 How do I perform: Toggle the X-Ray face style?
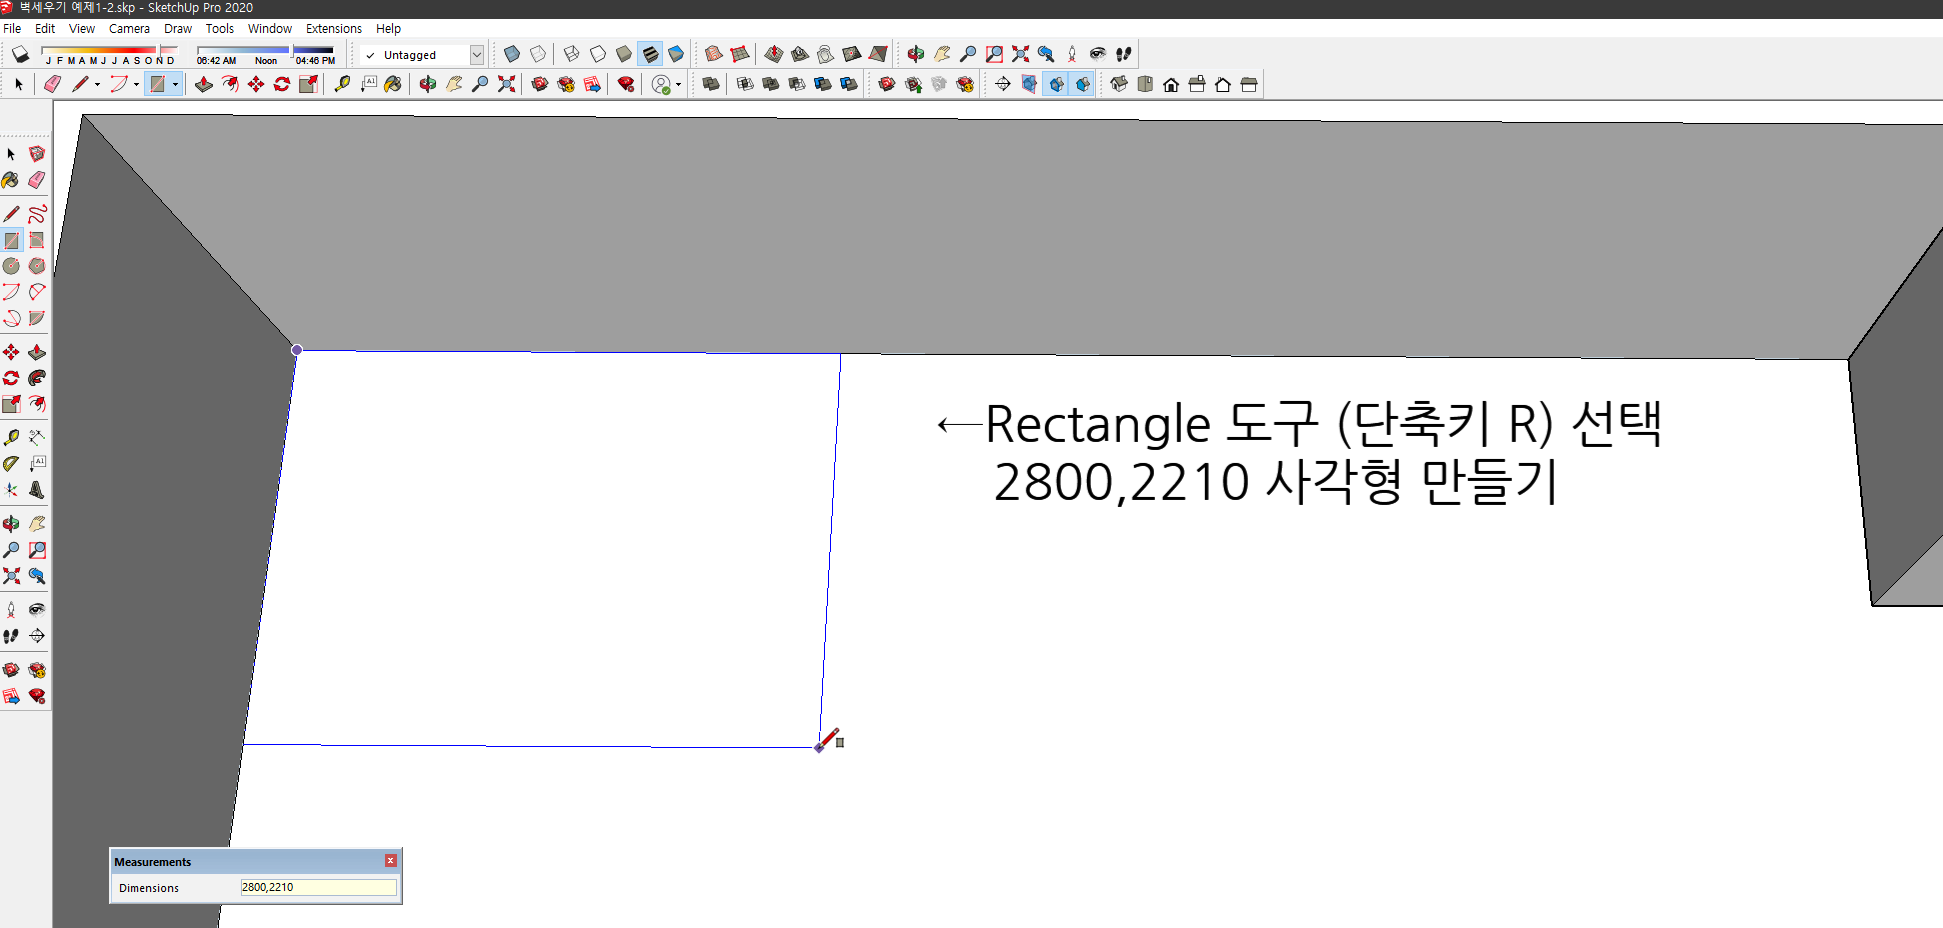tap(511, 54)
